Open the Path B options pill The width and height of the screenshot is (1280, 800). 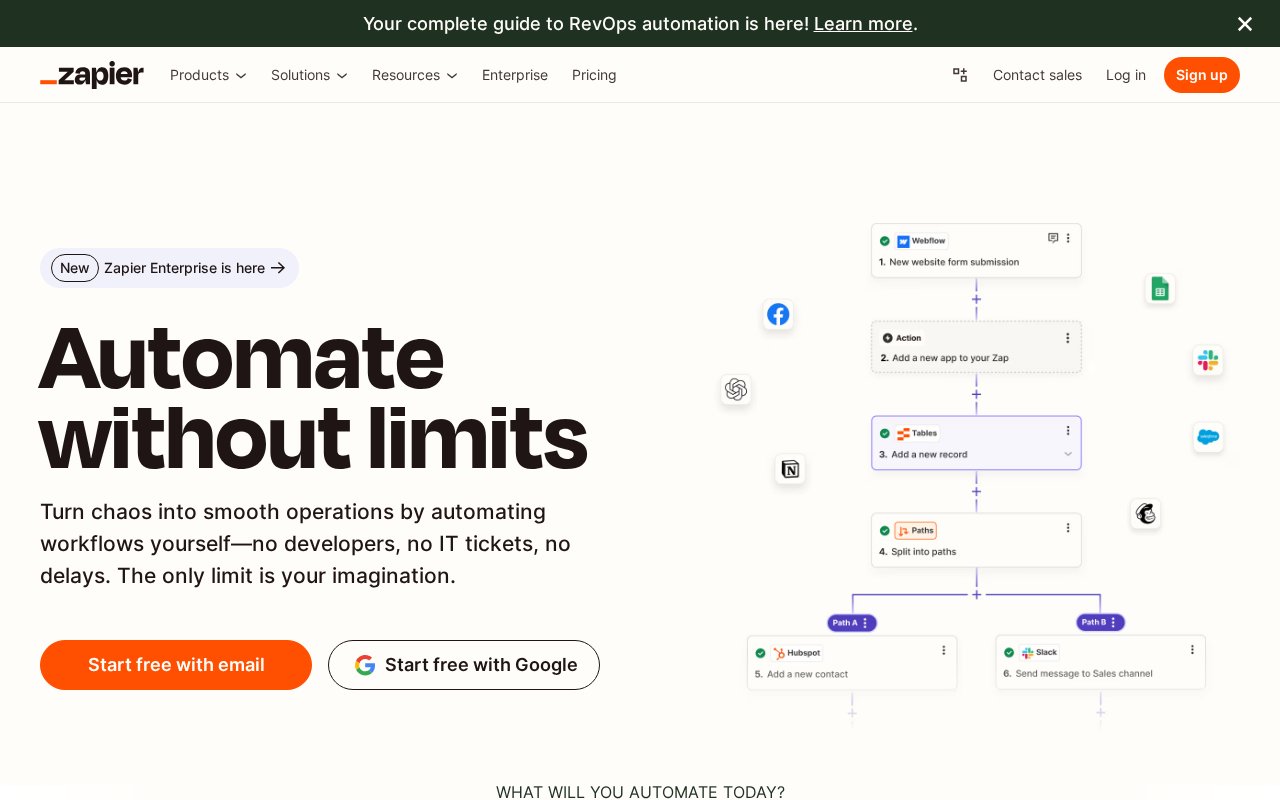(x=1100, y=622)
